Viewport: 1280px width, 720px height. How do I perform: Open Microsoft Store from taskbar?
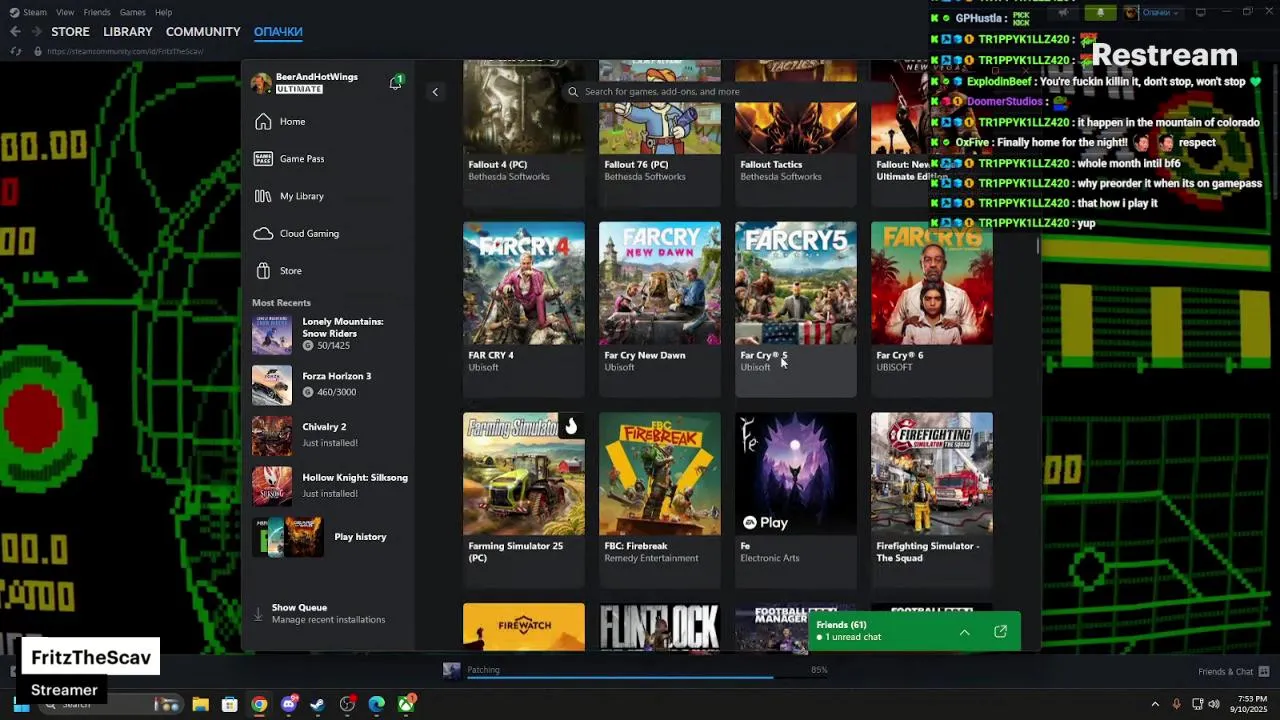(229, 704)
